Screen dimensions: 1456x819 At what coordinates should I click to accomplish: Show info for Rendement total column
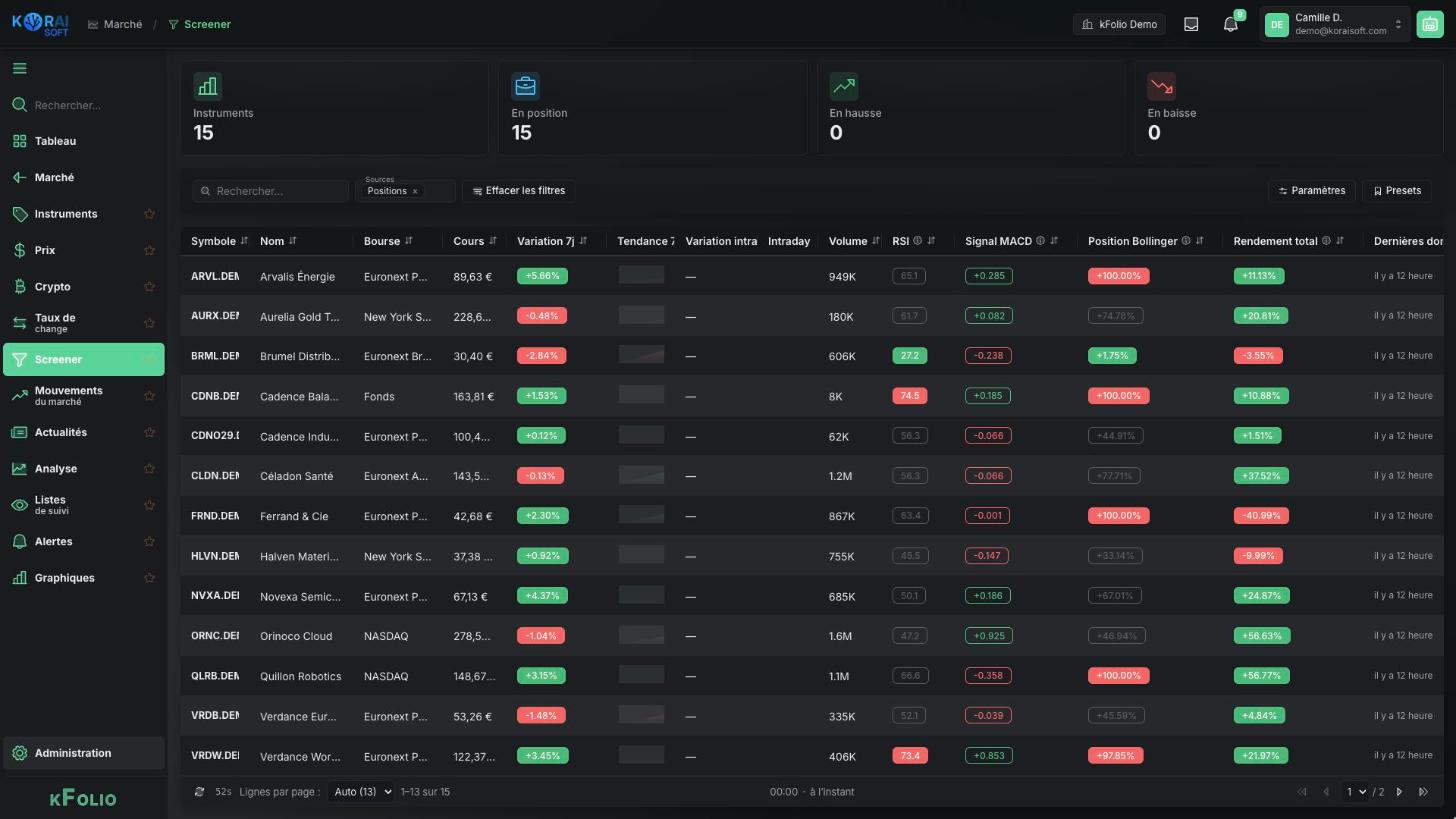(1326, 241)
